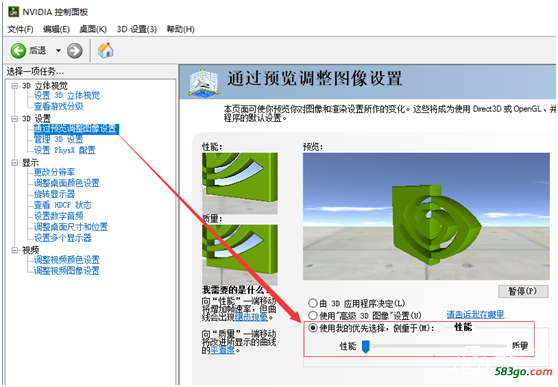Image resolution: width=558 pixels, height=387 pixels.
Task: Click the 3D 立体视觉 category label
Action: pyautogui.click(x=45, y=86)
